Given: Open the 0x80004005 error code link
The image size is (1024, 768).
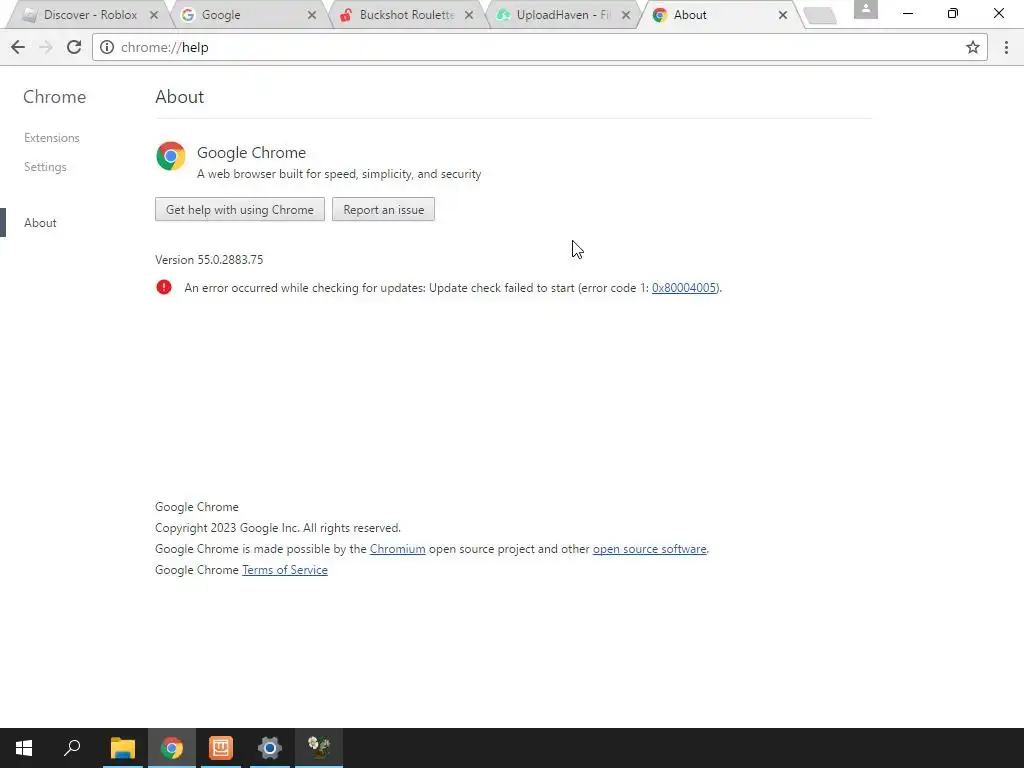Looking at the screenshot, I should click(684, 288).
